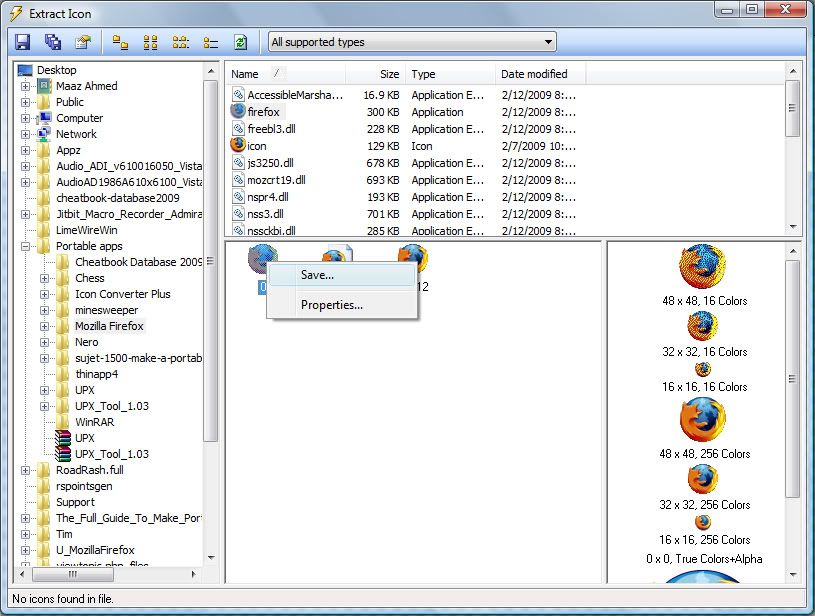Switch to list view mode
Image resolution: width=815 pixels, height=616 pixels.
pos(180,42)
